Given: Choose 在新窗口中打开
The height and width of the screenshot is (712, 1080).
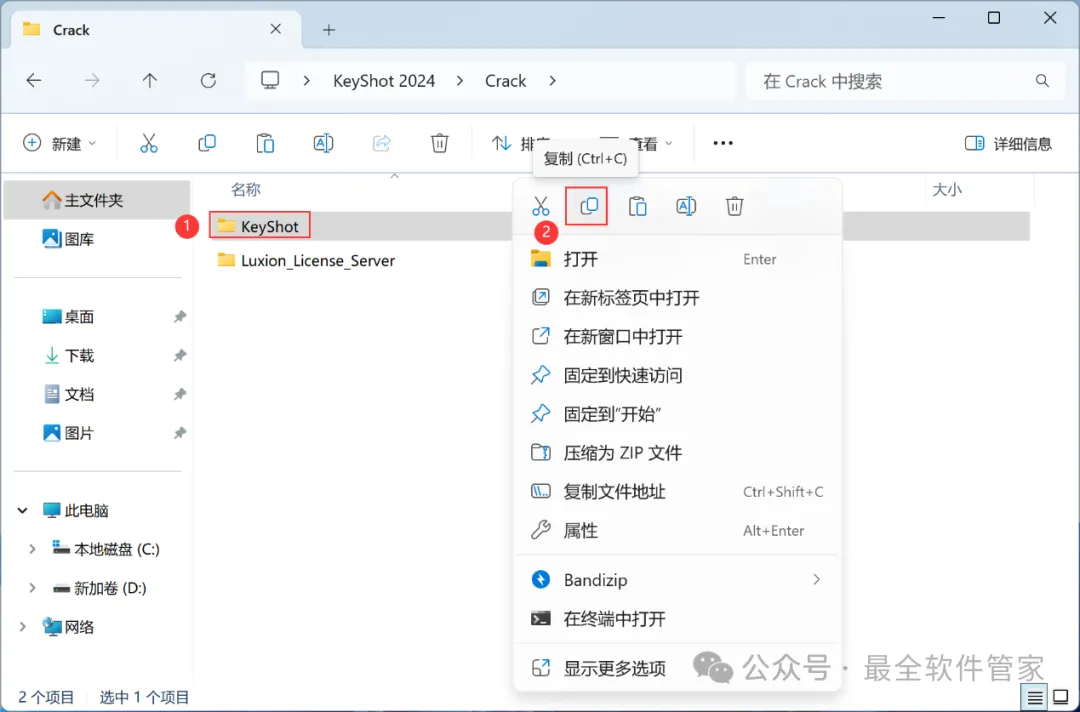Looking at the screenshot, I should tap(677, 337).
